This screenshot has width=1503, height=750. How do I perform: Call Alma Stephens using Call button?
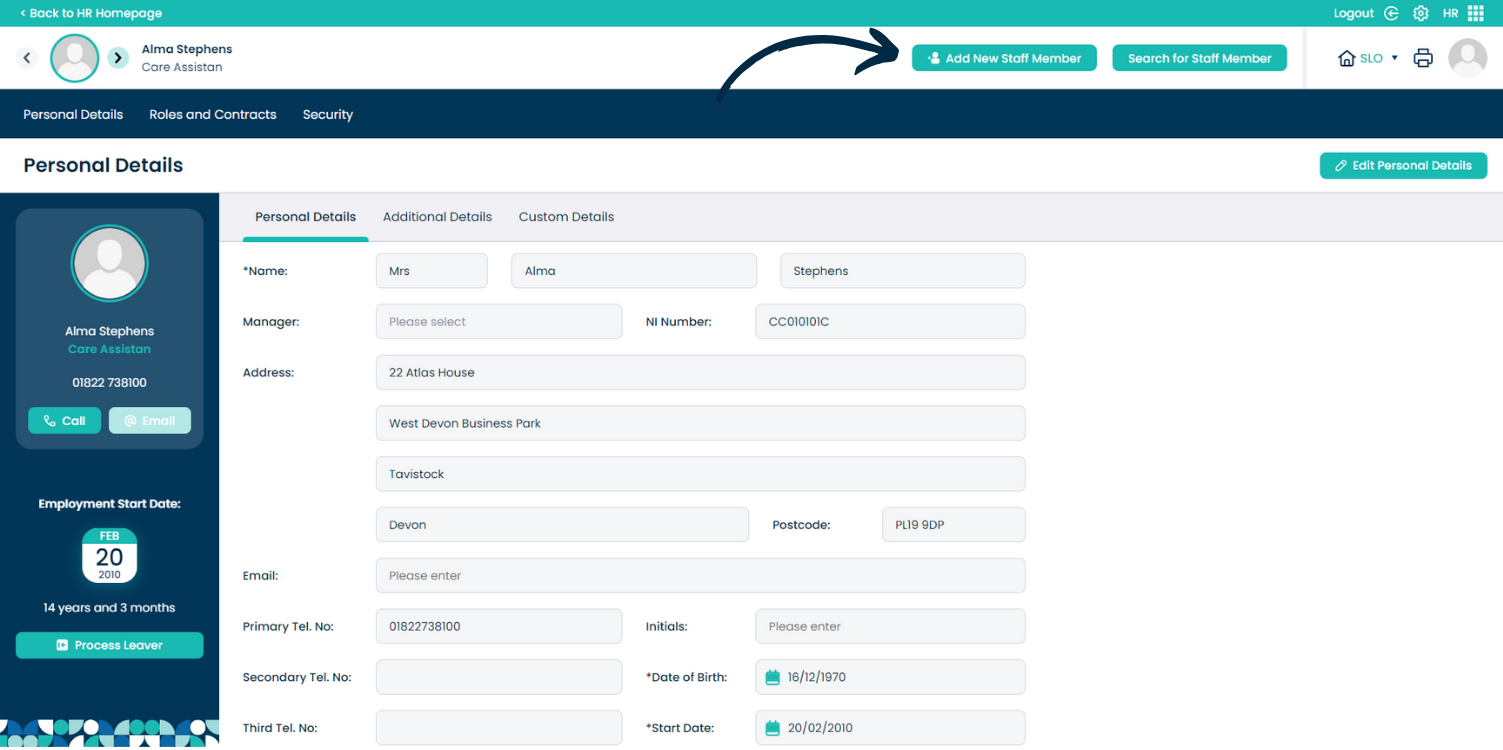pos(64,421)
